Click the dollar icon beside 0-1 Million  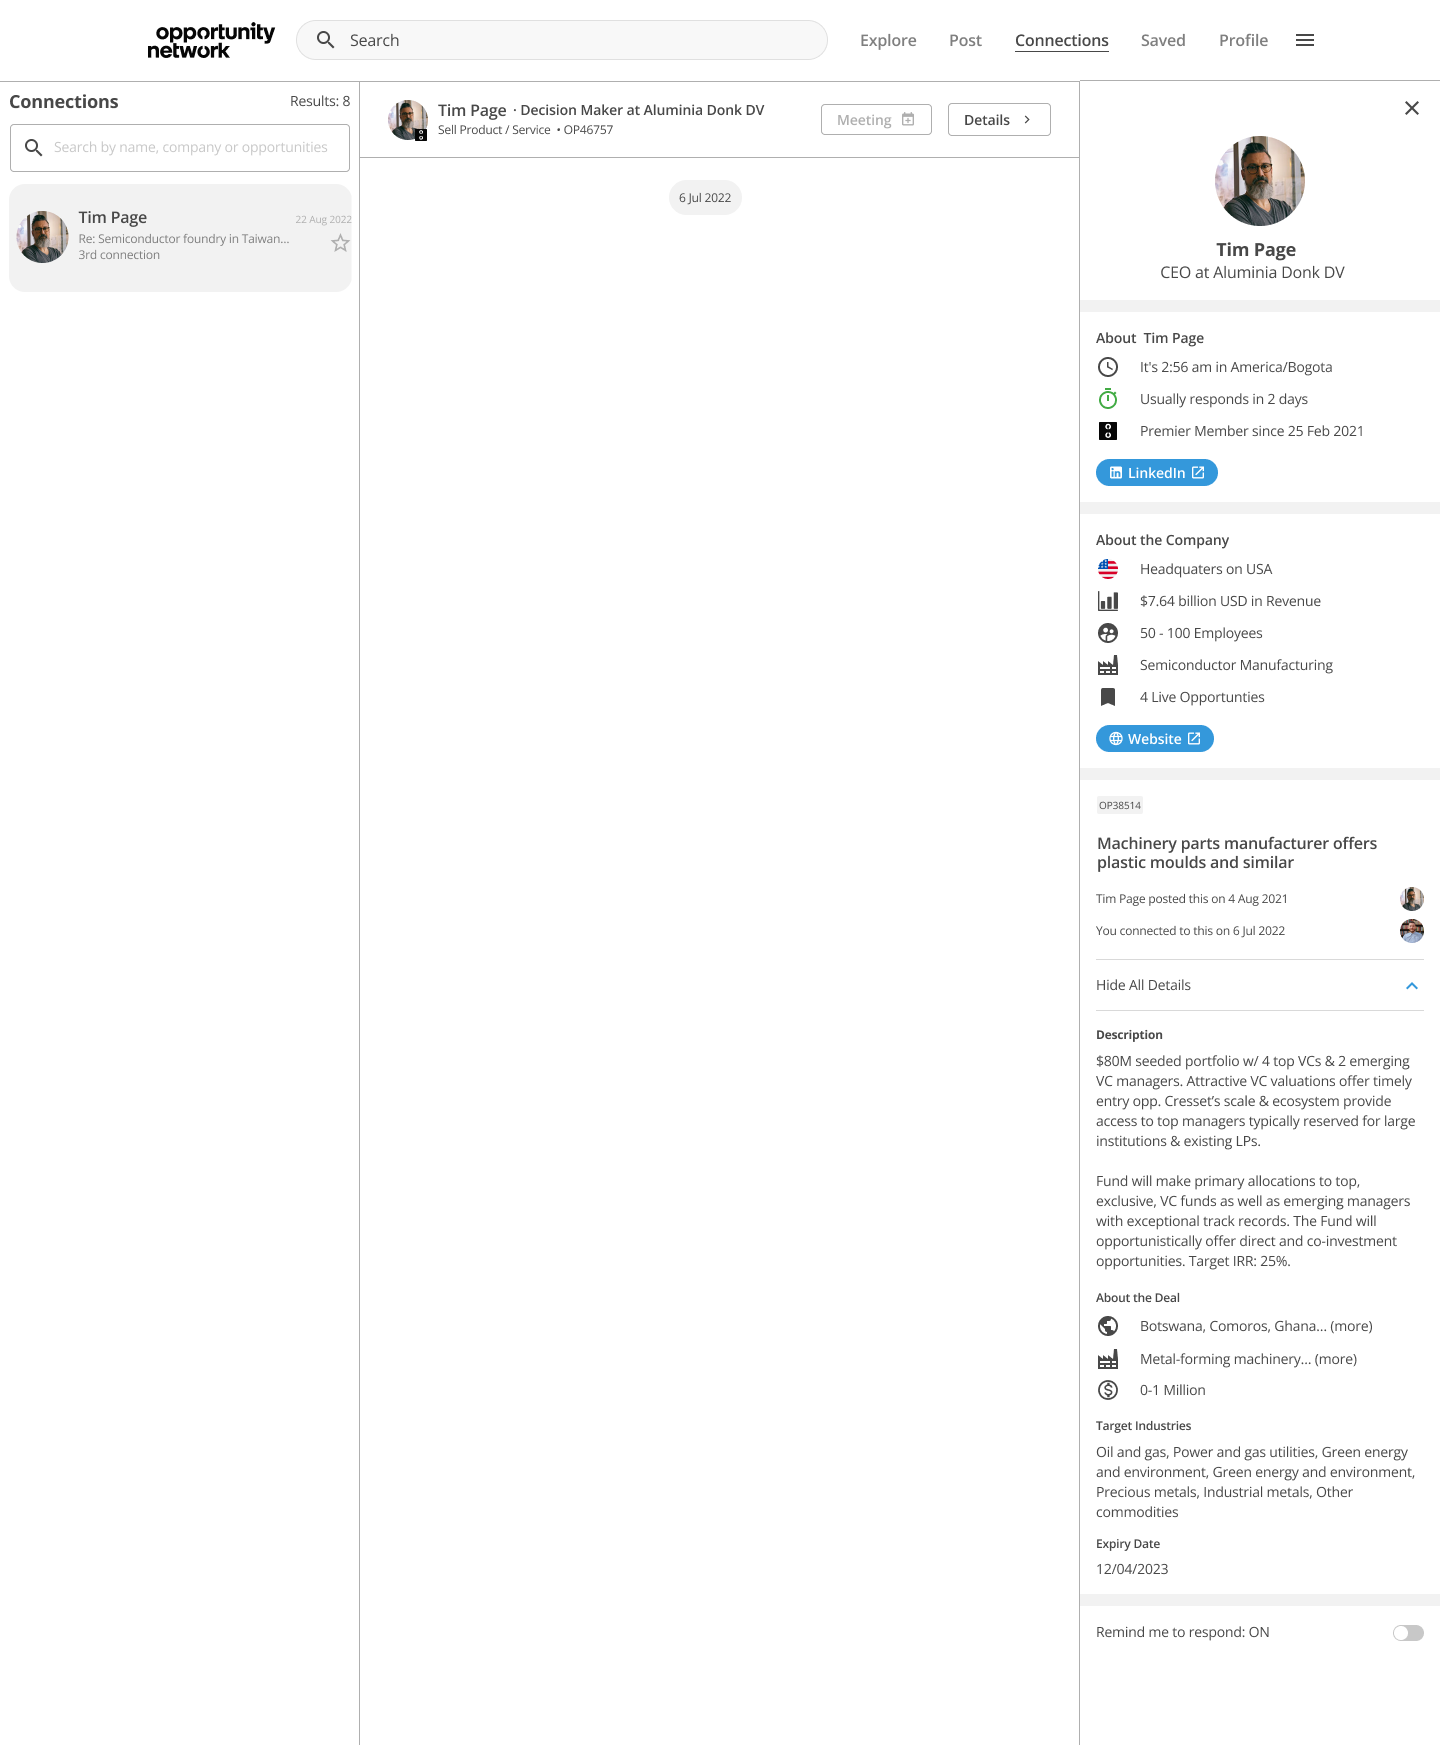coord(1108,1390)
